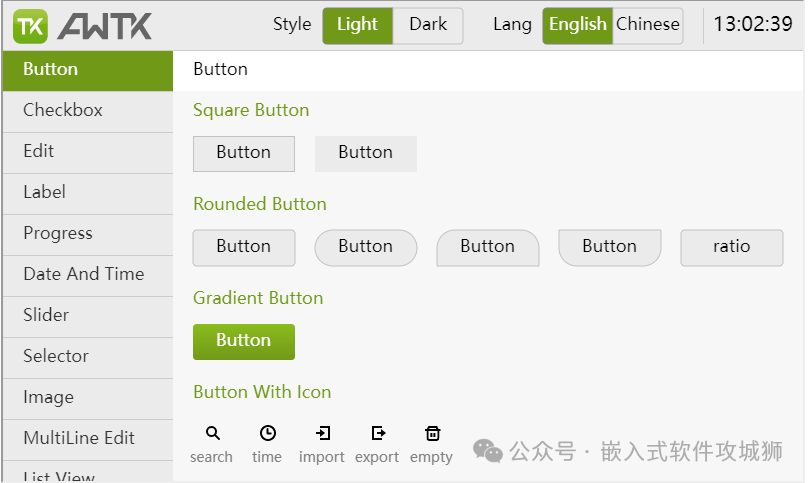
Task: Select the Button tab in sidebar
Action: click(x=88, y=71)
